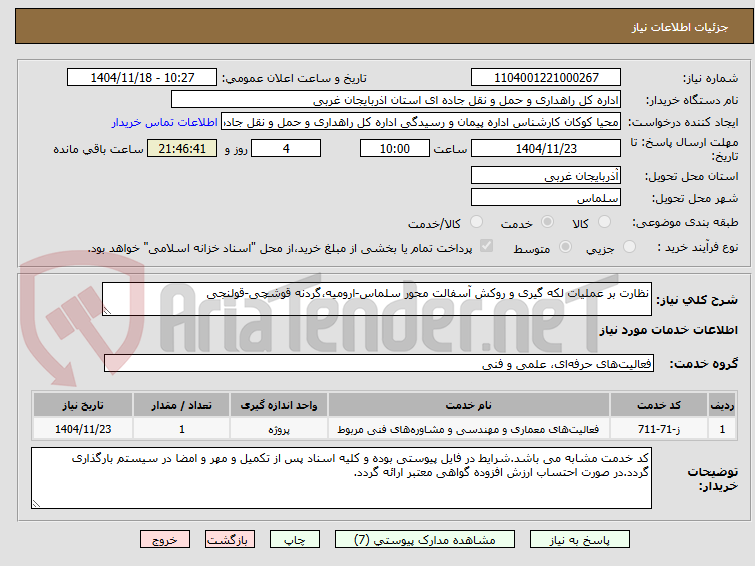Click the remaining time field 21:46:41

182,148
